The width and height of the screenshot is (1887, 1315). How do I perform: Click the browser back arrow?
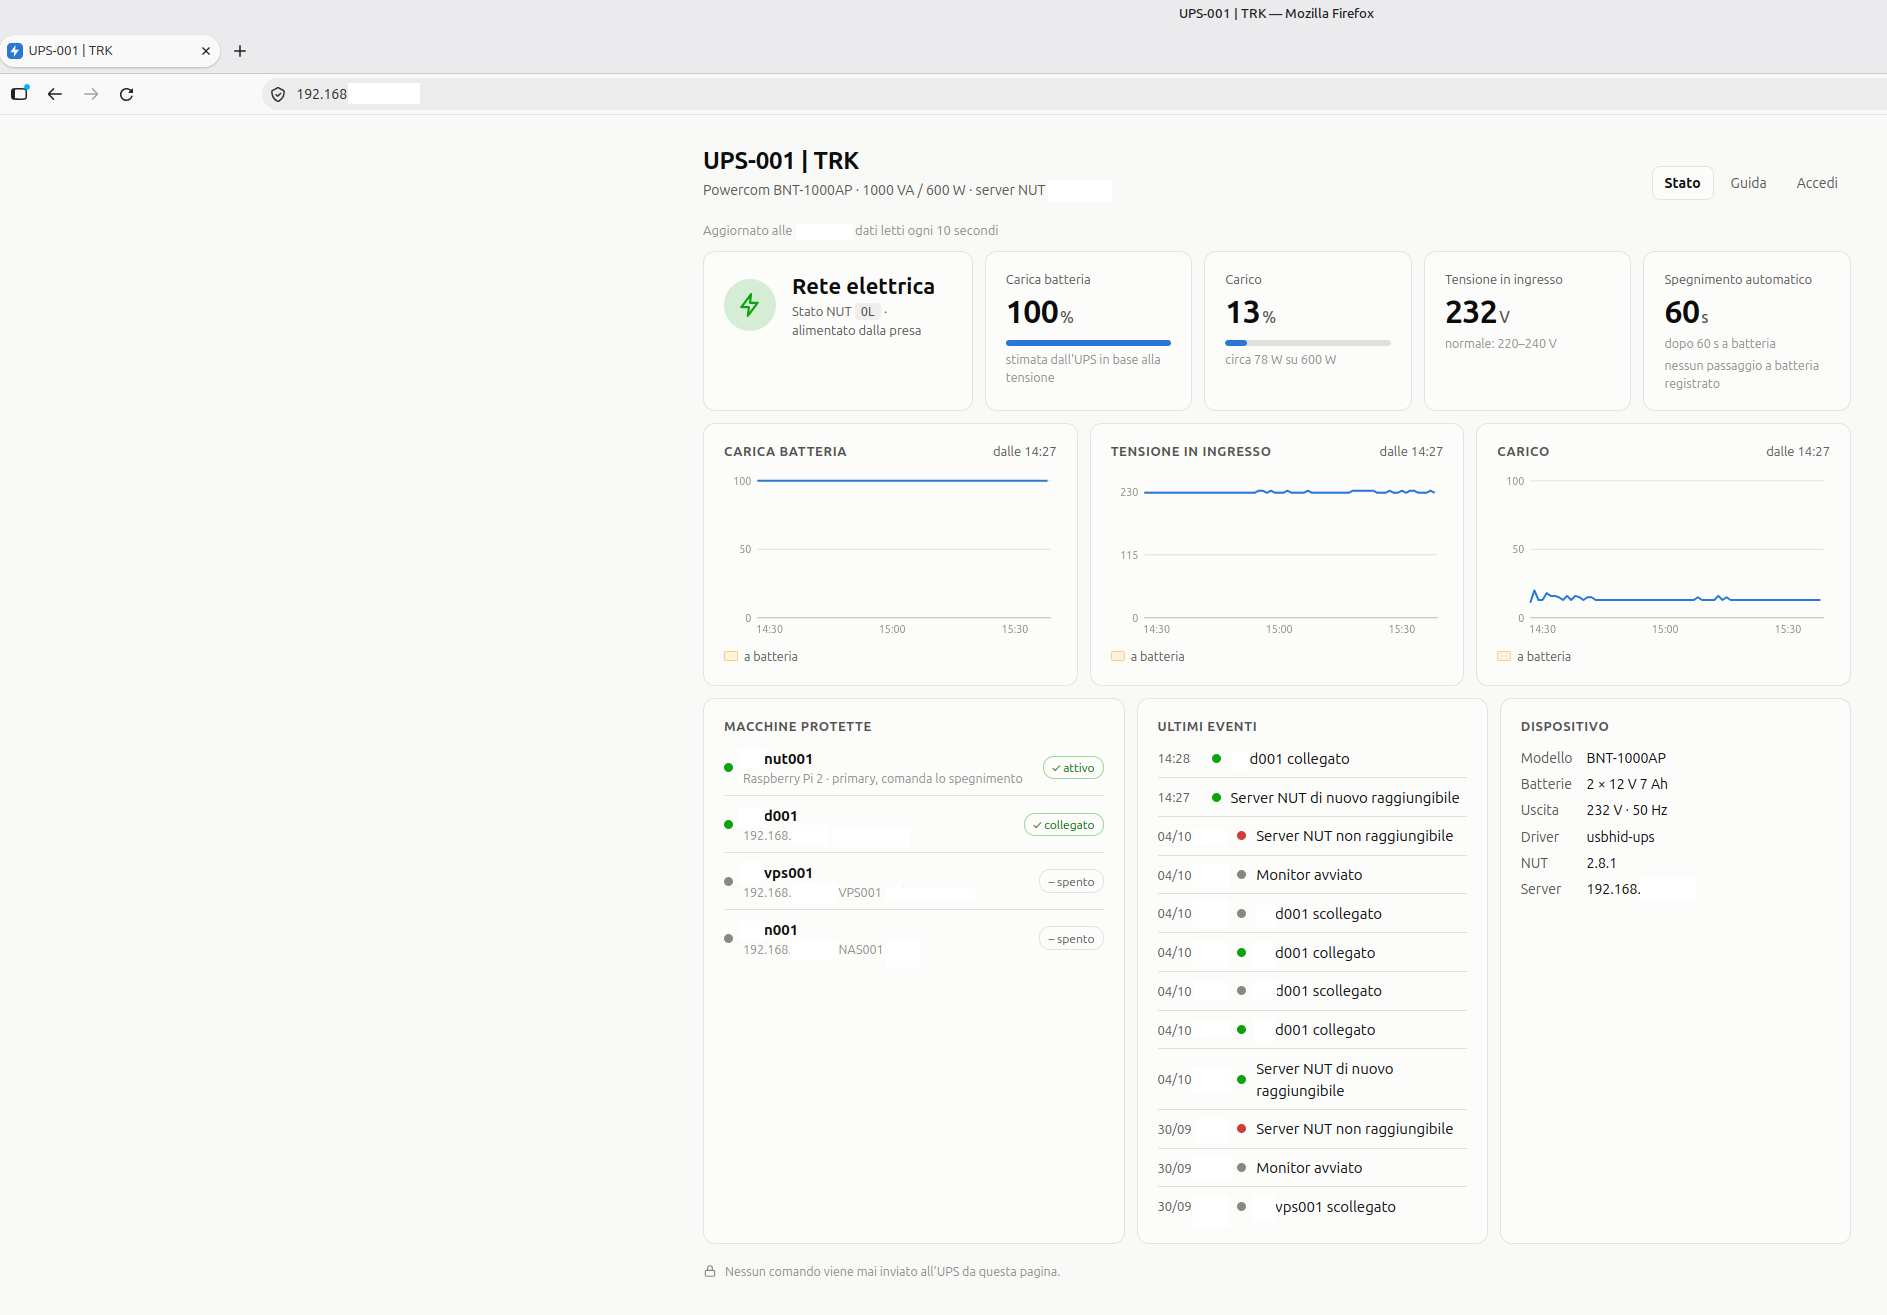[55, 94]
